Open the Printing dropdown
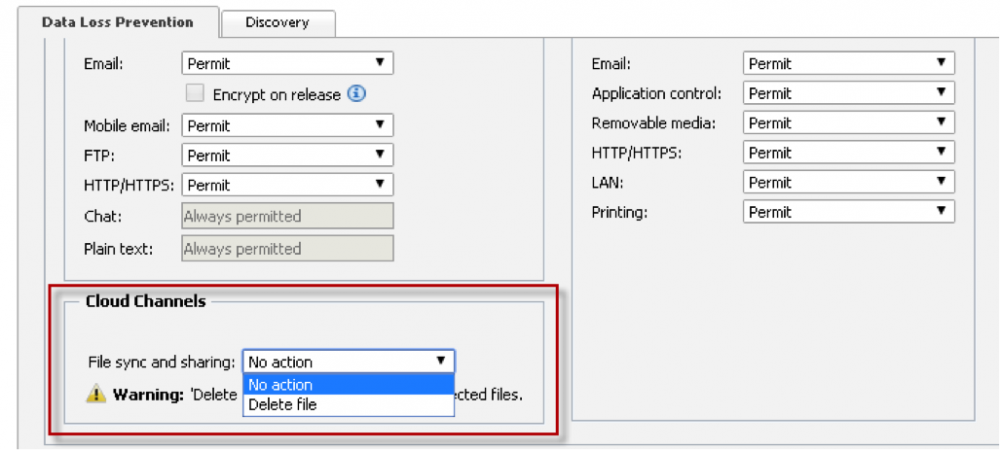The width and height of the screenshot is (1000, 450). [848, 212]
